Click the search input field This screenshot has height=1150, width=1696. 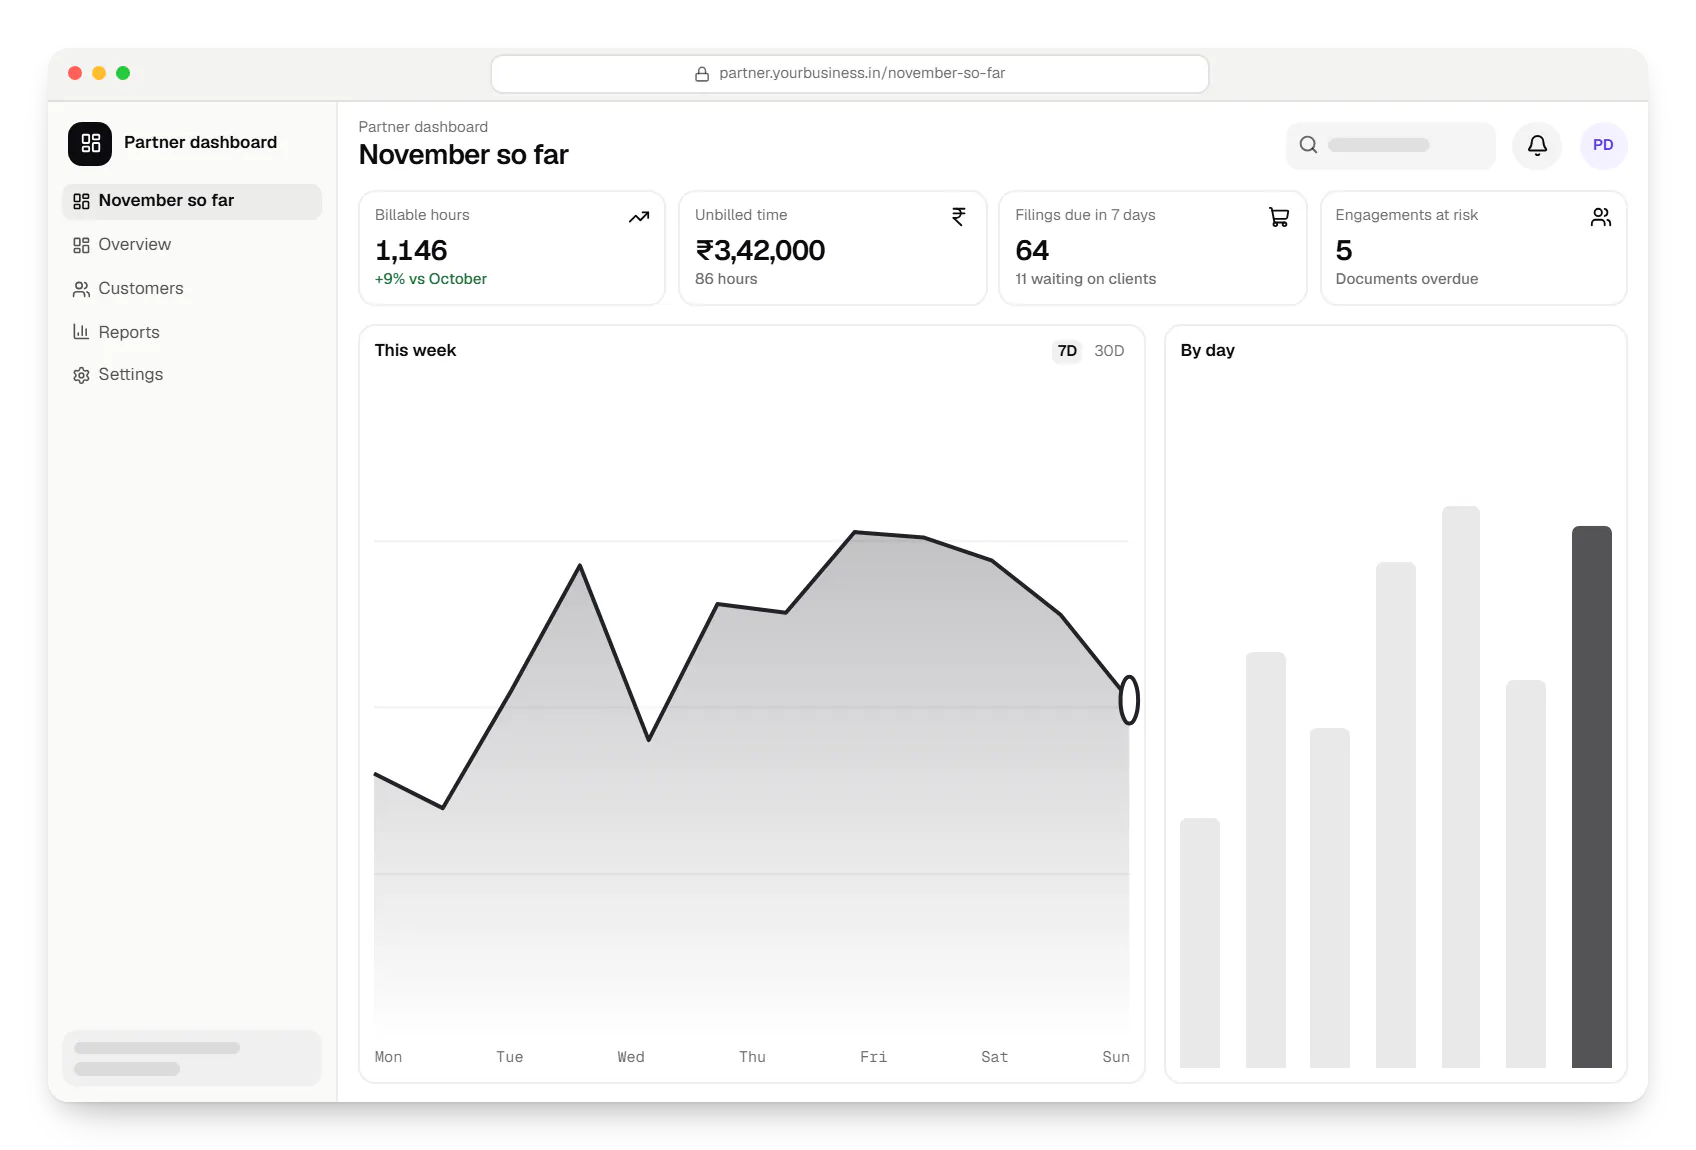click(x=1390, y=145)
